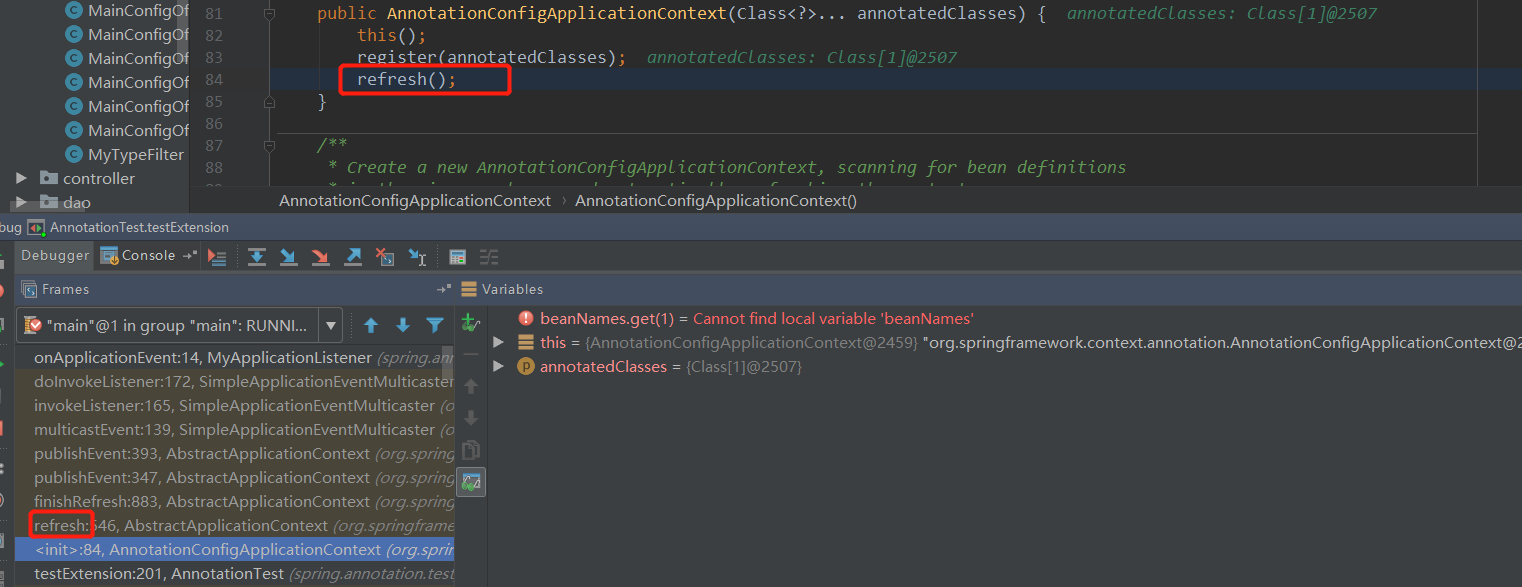Select the testExtension:201 AnnotationTest frame

[x=235, y=573]
